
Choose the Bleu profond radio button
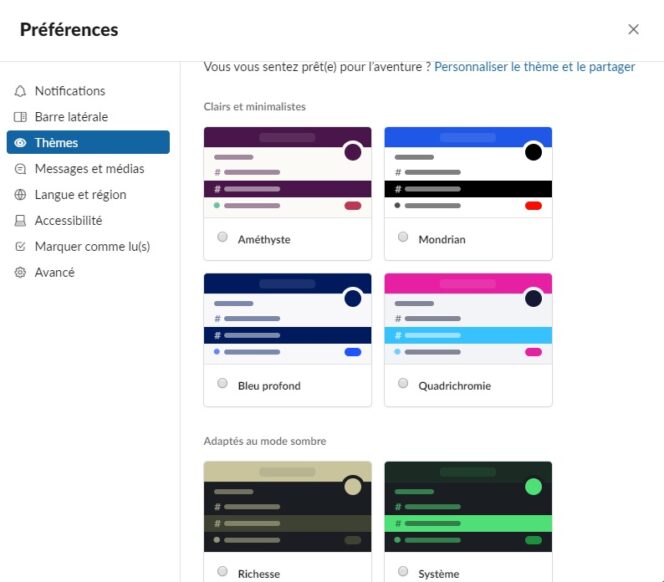(222, 383)
